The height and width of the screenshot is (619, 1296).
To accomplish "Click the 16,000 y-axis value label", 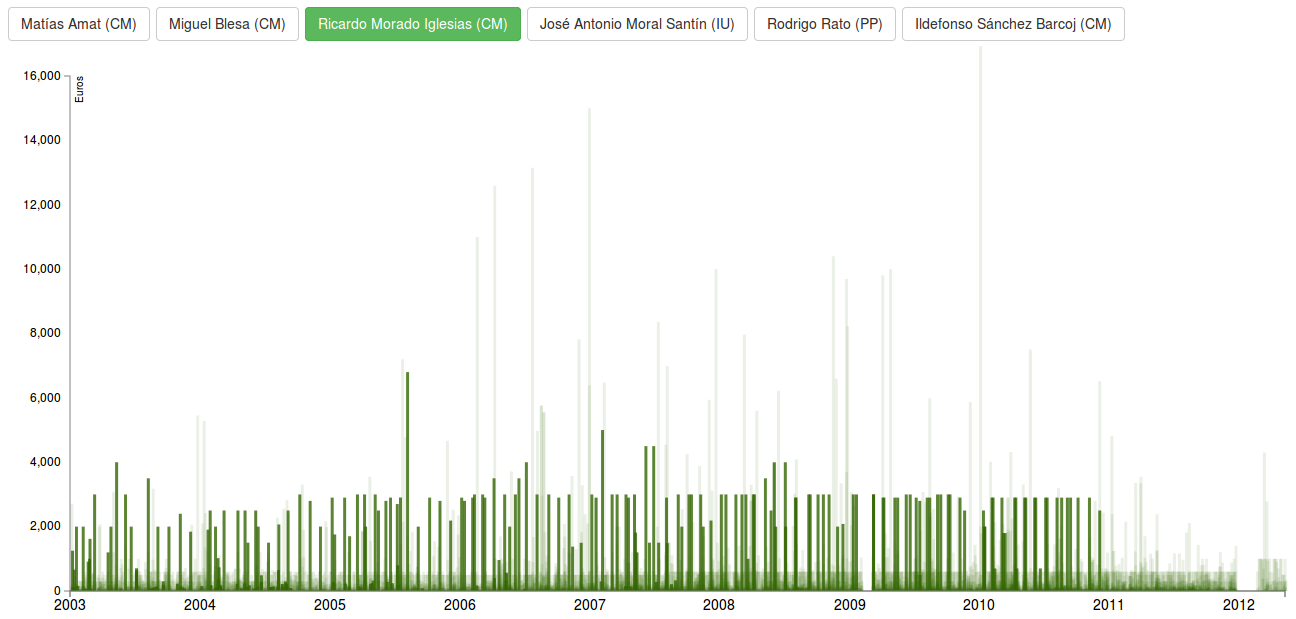I will pos(42,76).
